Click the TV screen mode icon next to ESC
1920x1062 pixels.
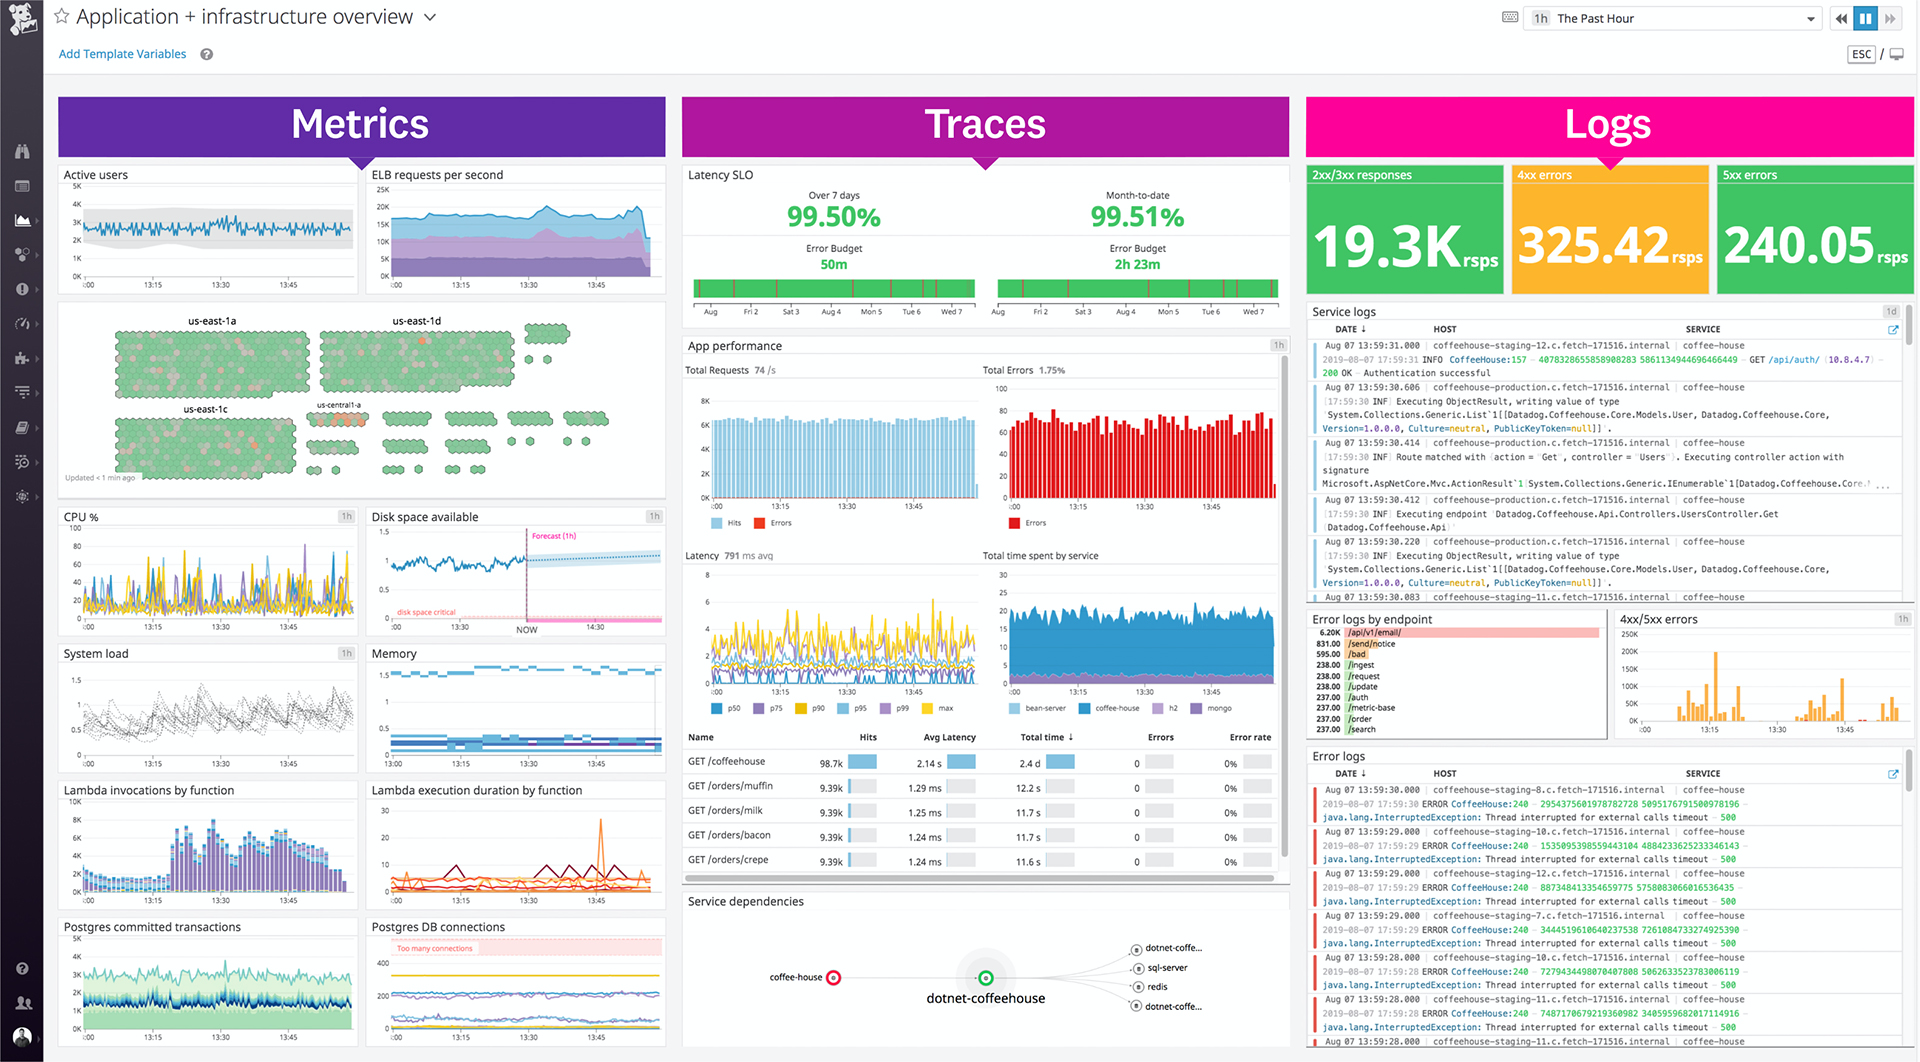(x=1897, y=53)
